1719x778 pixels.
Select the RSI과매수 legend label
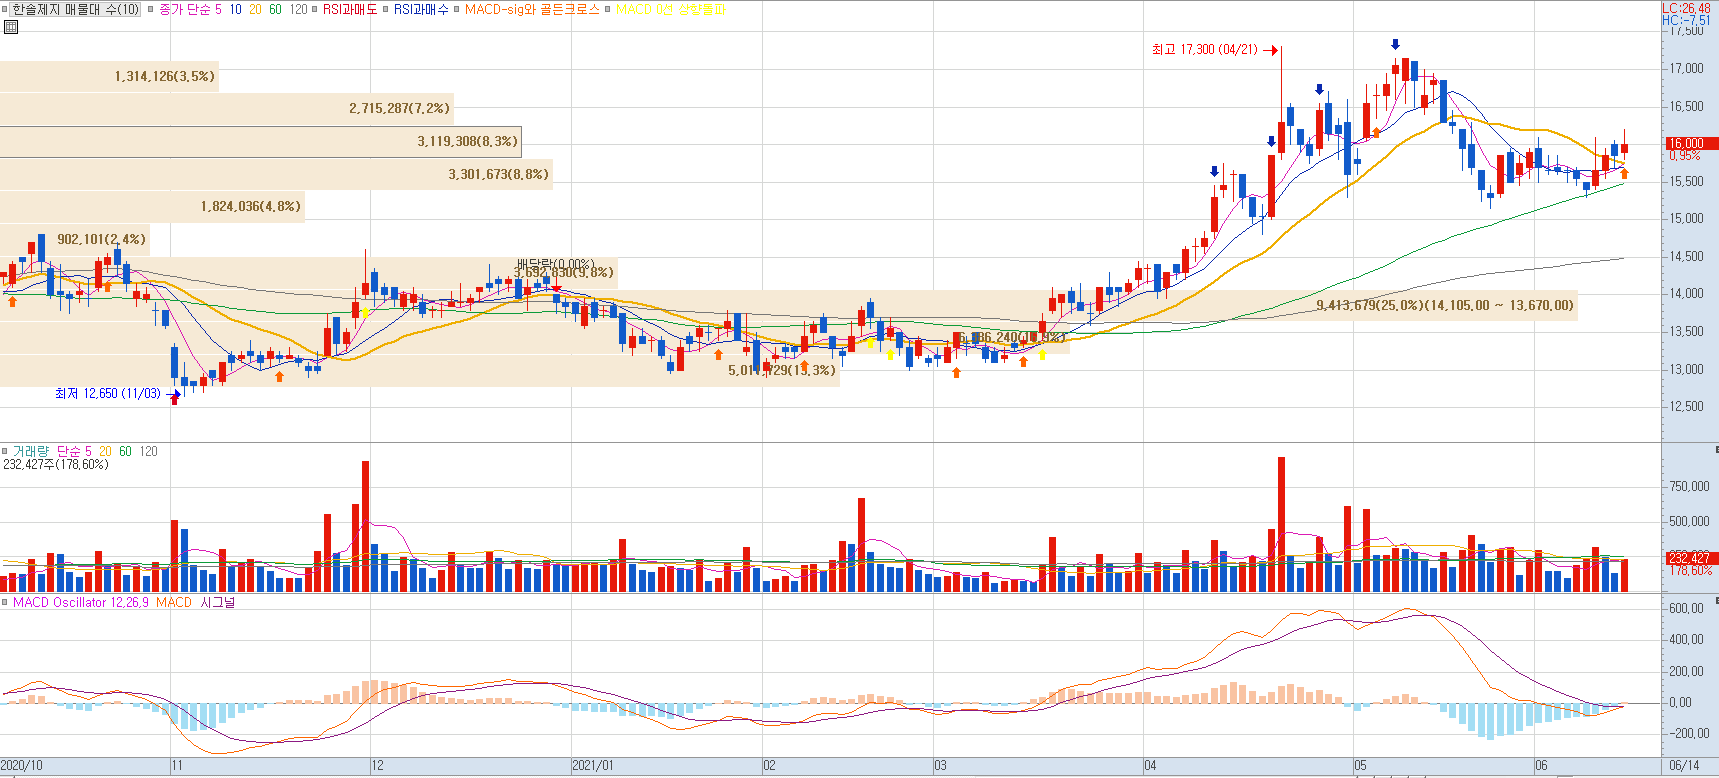(x=421, y=9)
